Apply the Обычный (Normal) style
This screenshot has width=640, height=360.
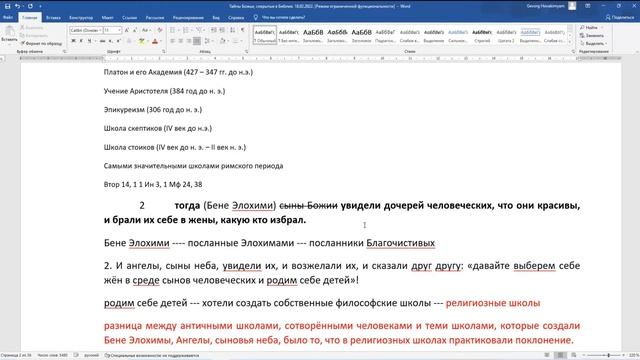[x=264, y=35]
